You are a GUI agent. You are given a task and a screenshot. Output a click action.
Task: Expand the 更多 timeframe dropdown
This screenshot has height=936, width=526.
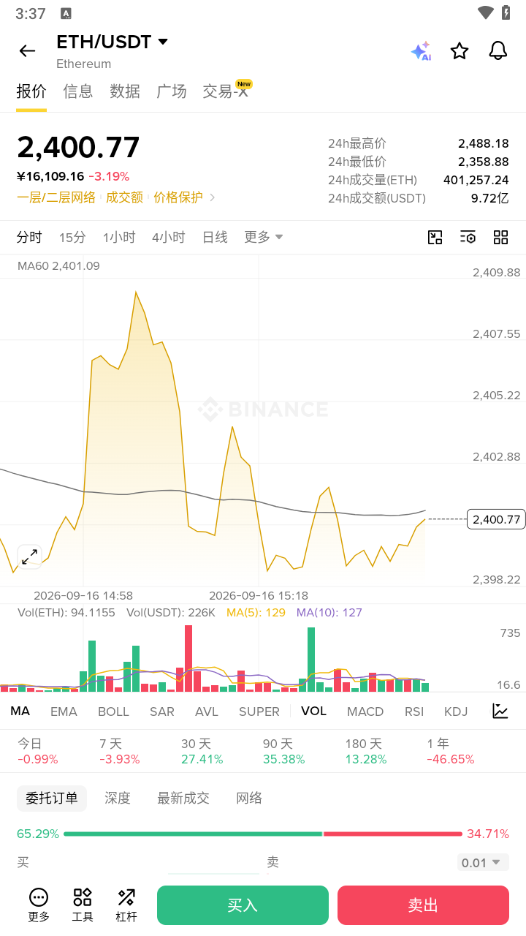click(x=263, y=237)
